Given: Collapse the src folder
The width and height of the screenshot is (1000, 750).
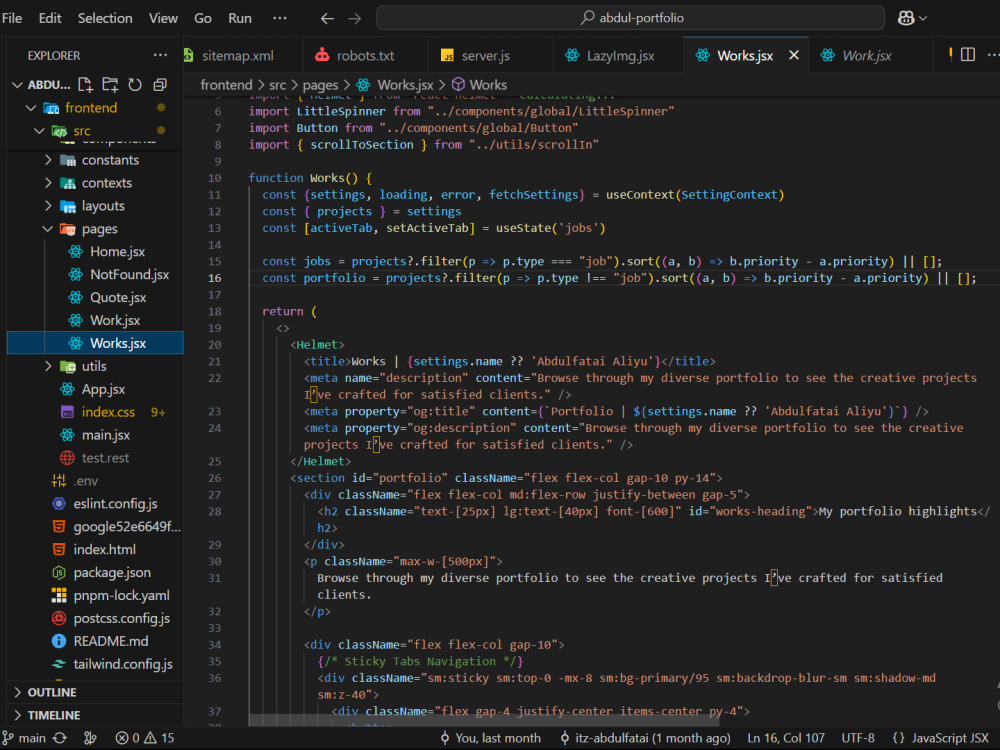Looking at the screenshot, I should [39, 131].
